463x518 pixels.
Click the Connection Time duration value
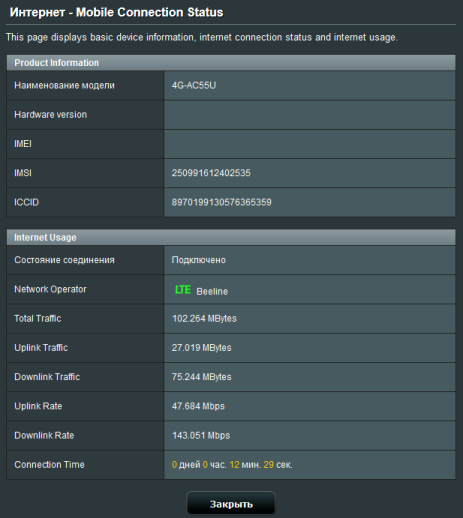232,465
